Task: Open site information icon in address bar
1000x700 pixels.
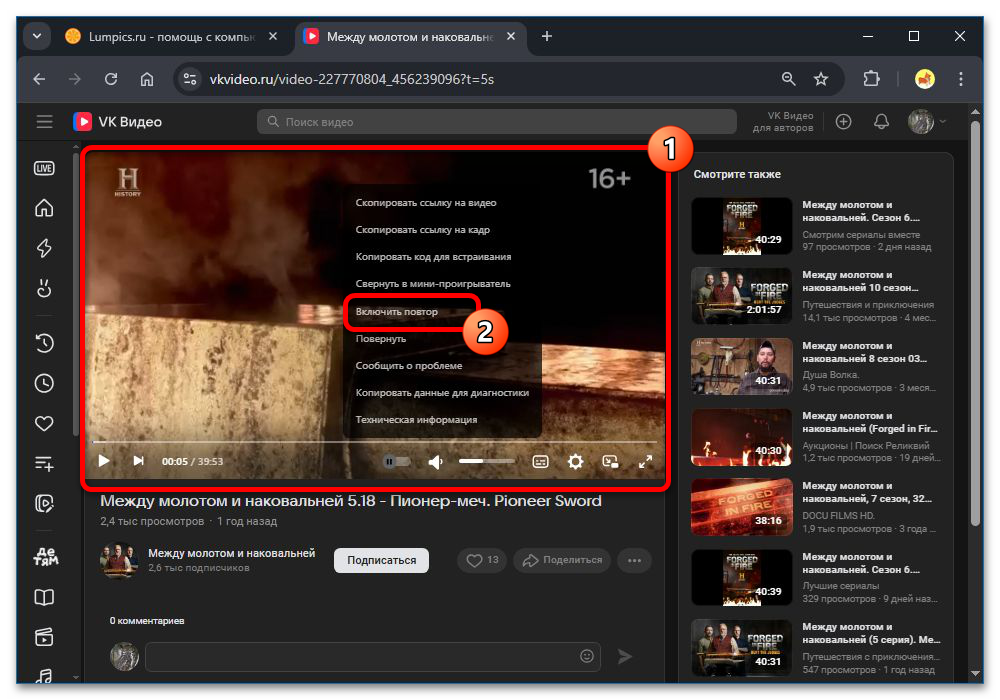Action: 190,79
